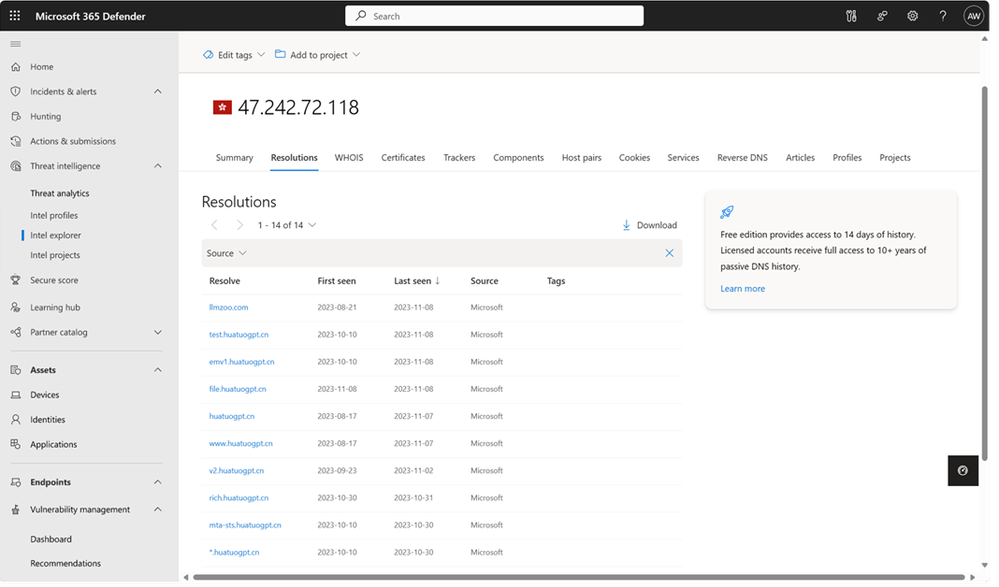The width and height of the screenshot is (999, 587).
Task: Click the Secure score trophy icon
Action: coord(16,280)
